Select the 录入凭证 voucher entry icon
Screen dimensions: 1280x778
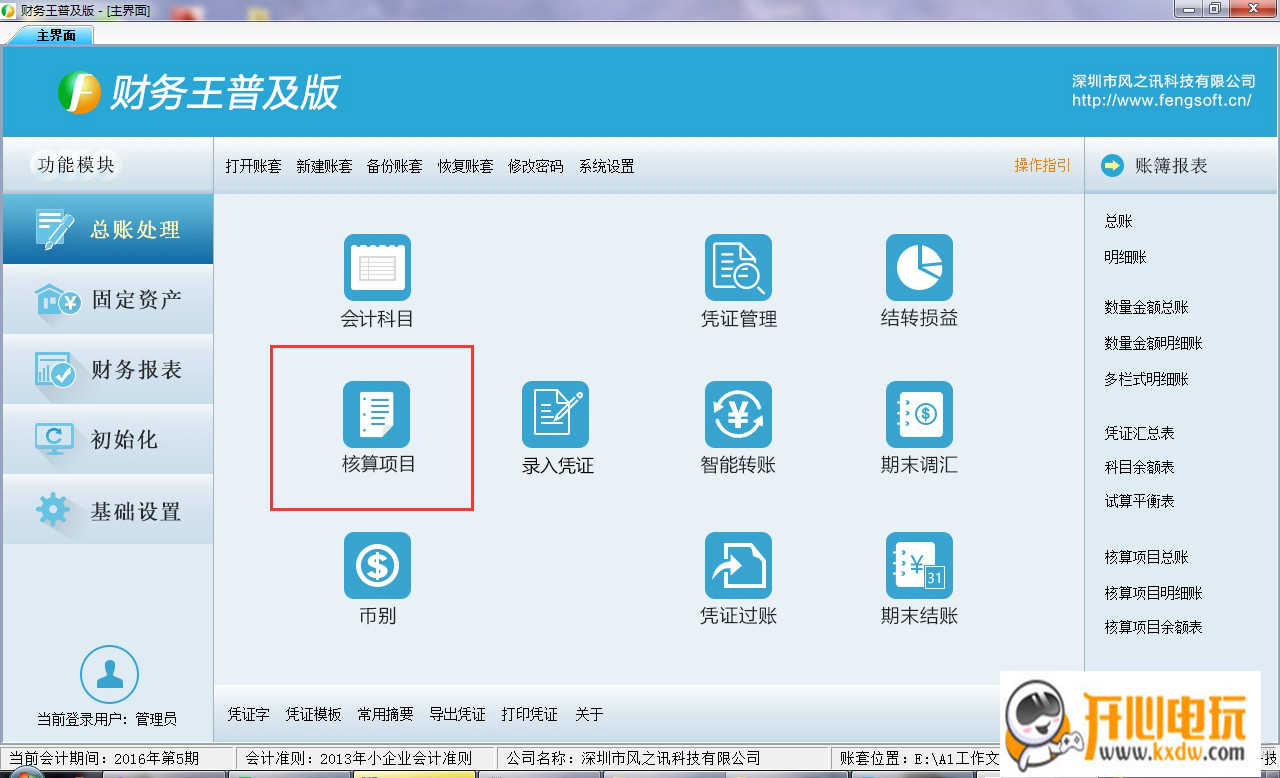[556, 413]
